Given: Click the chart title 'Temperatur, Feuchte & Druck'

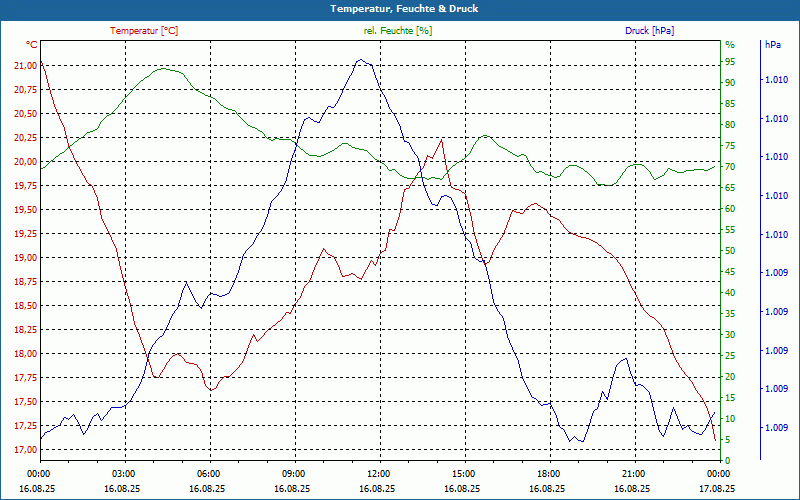Looking at the screenshot, I should click(x=404, y=9).
